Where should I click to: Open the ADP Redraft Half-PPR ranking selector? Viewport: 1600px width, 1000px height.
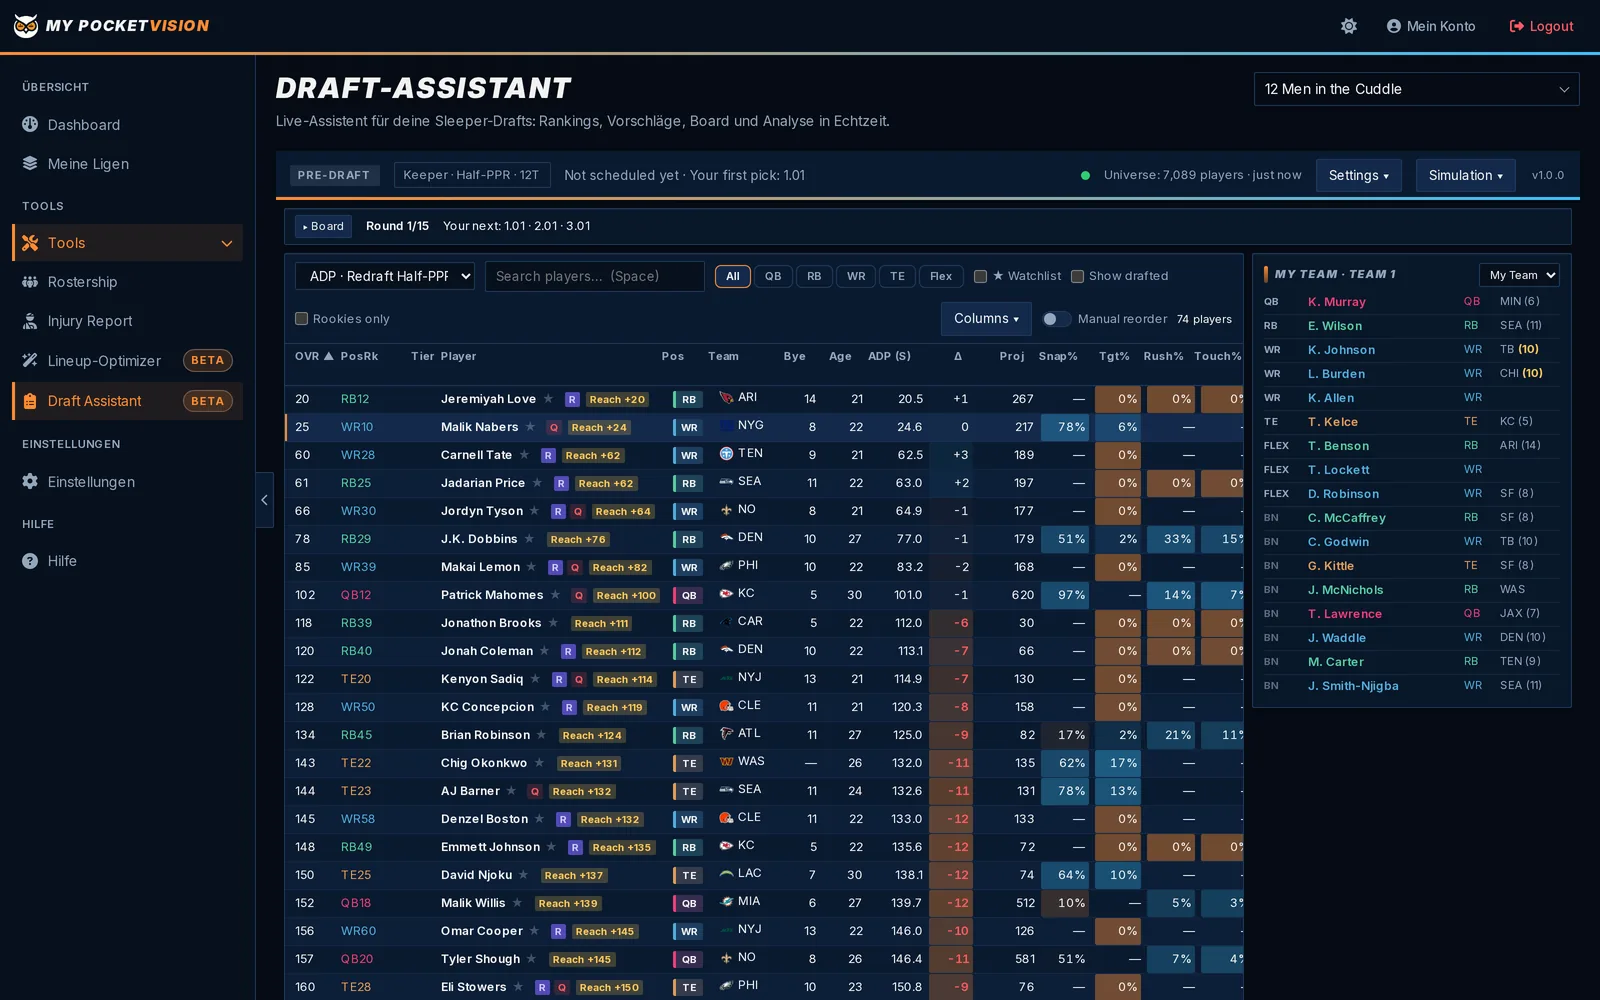(x=384, y=276)
